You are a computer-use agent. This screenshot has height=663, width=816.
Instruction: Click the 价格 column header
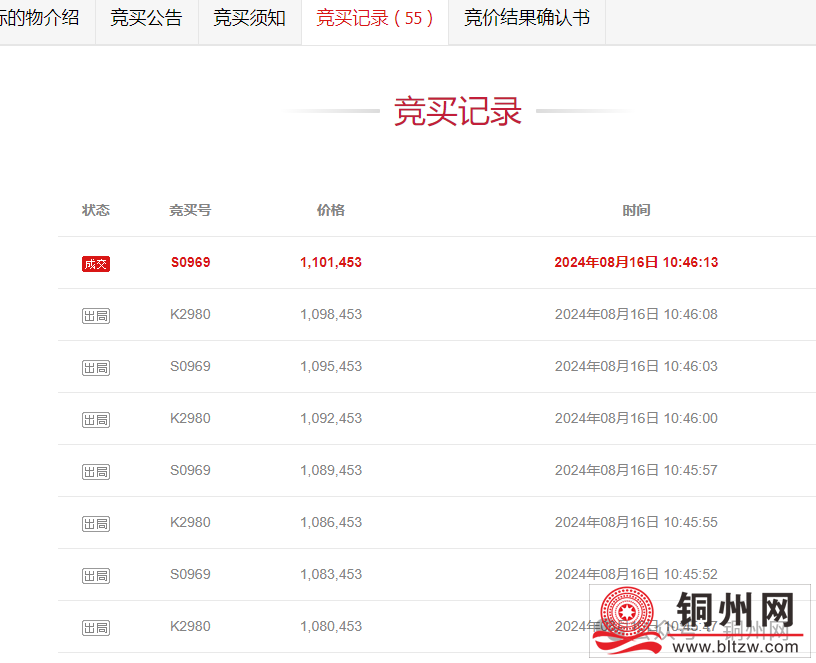tap(331, 210)
